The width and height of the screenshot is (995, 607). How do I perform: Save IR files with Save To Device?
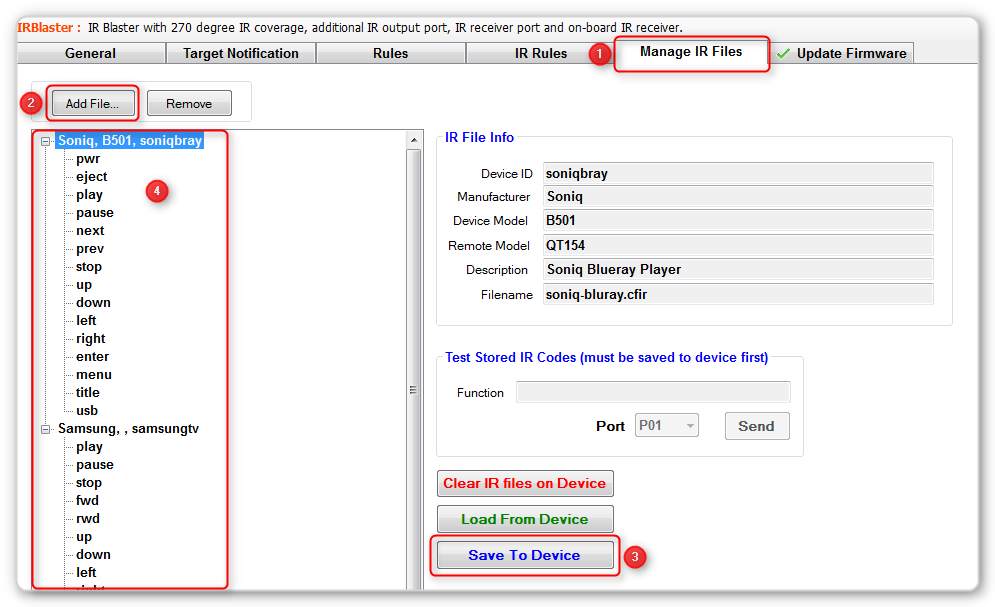524,555
